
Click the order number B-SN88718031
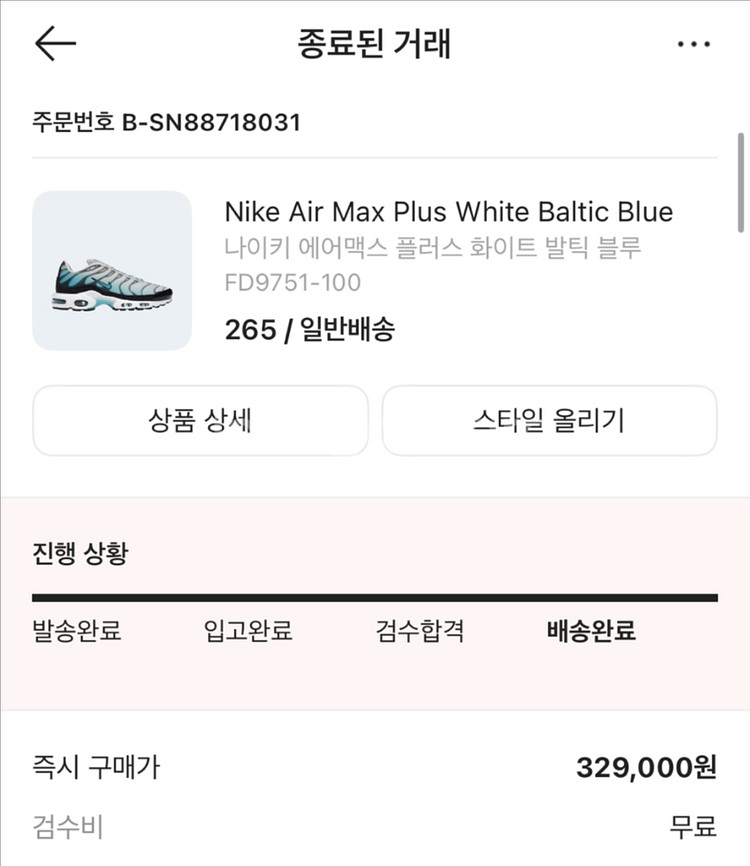(x=167, y=123)
